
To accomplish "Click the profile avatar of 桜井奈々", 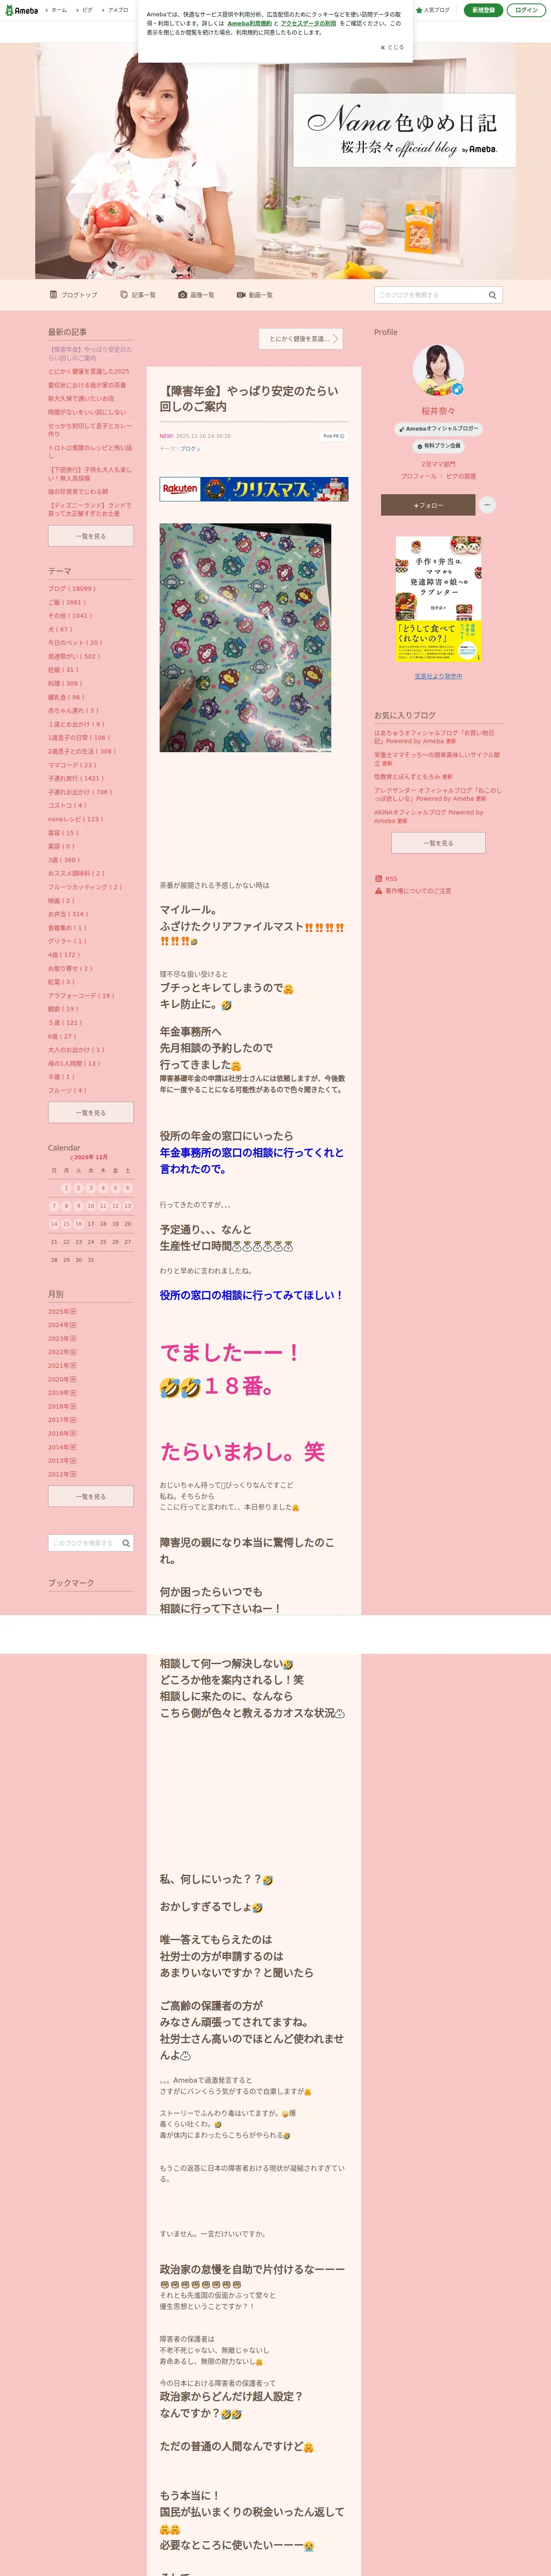I will pyautogui.click(x=438, y=371).
